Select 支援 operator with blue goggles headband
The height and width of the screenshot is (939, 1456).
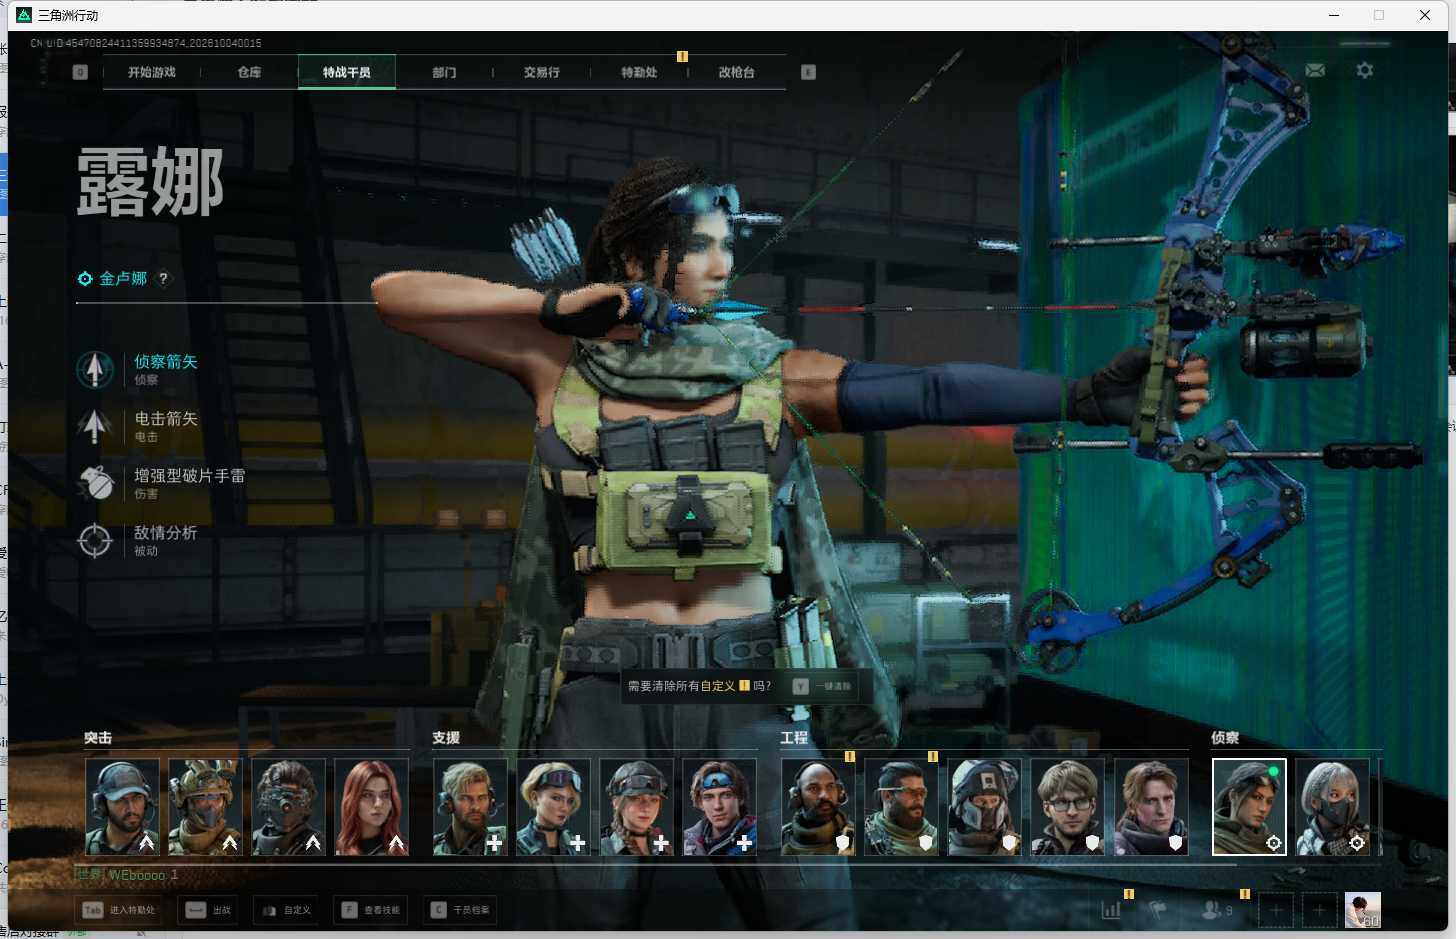[719, 807]
